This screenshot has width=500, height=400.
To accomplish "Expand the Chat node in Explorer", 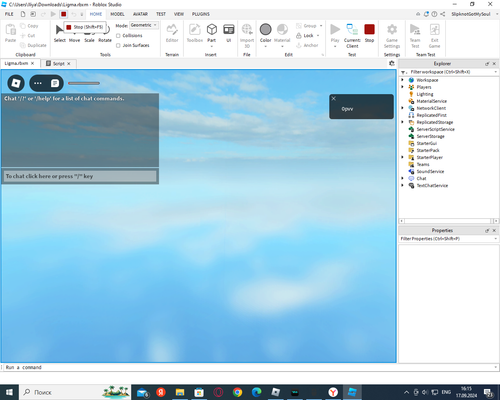I will pyautogui.click(x=402, y=178).
